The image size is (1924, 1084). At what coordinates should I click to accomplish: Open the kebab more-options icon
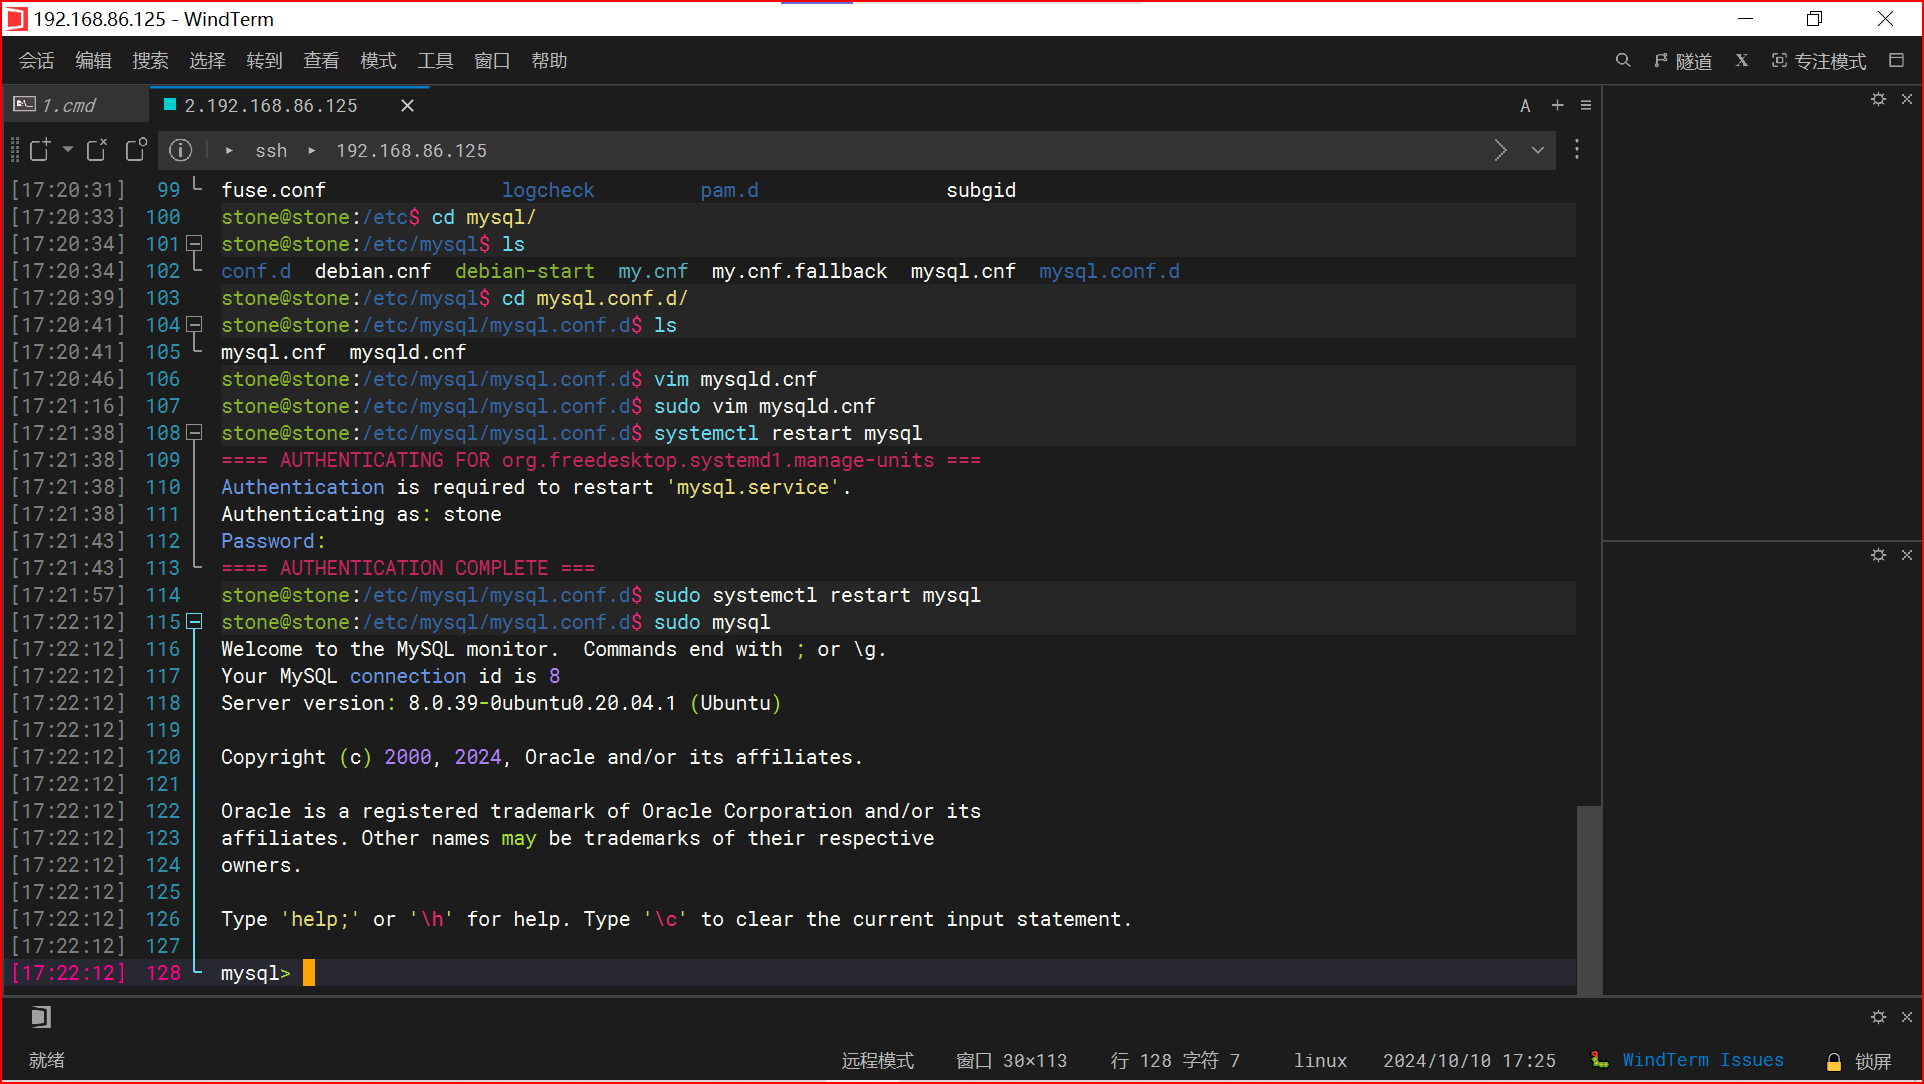click(1577, 150)
